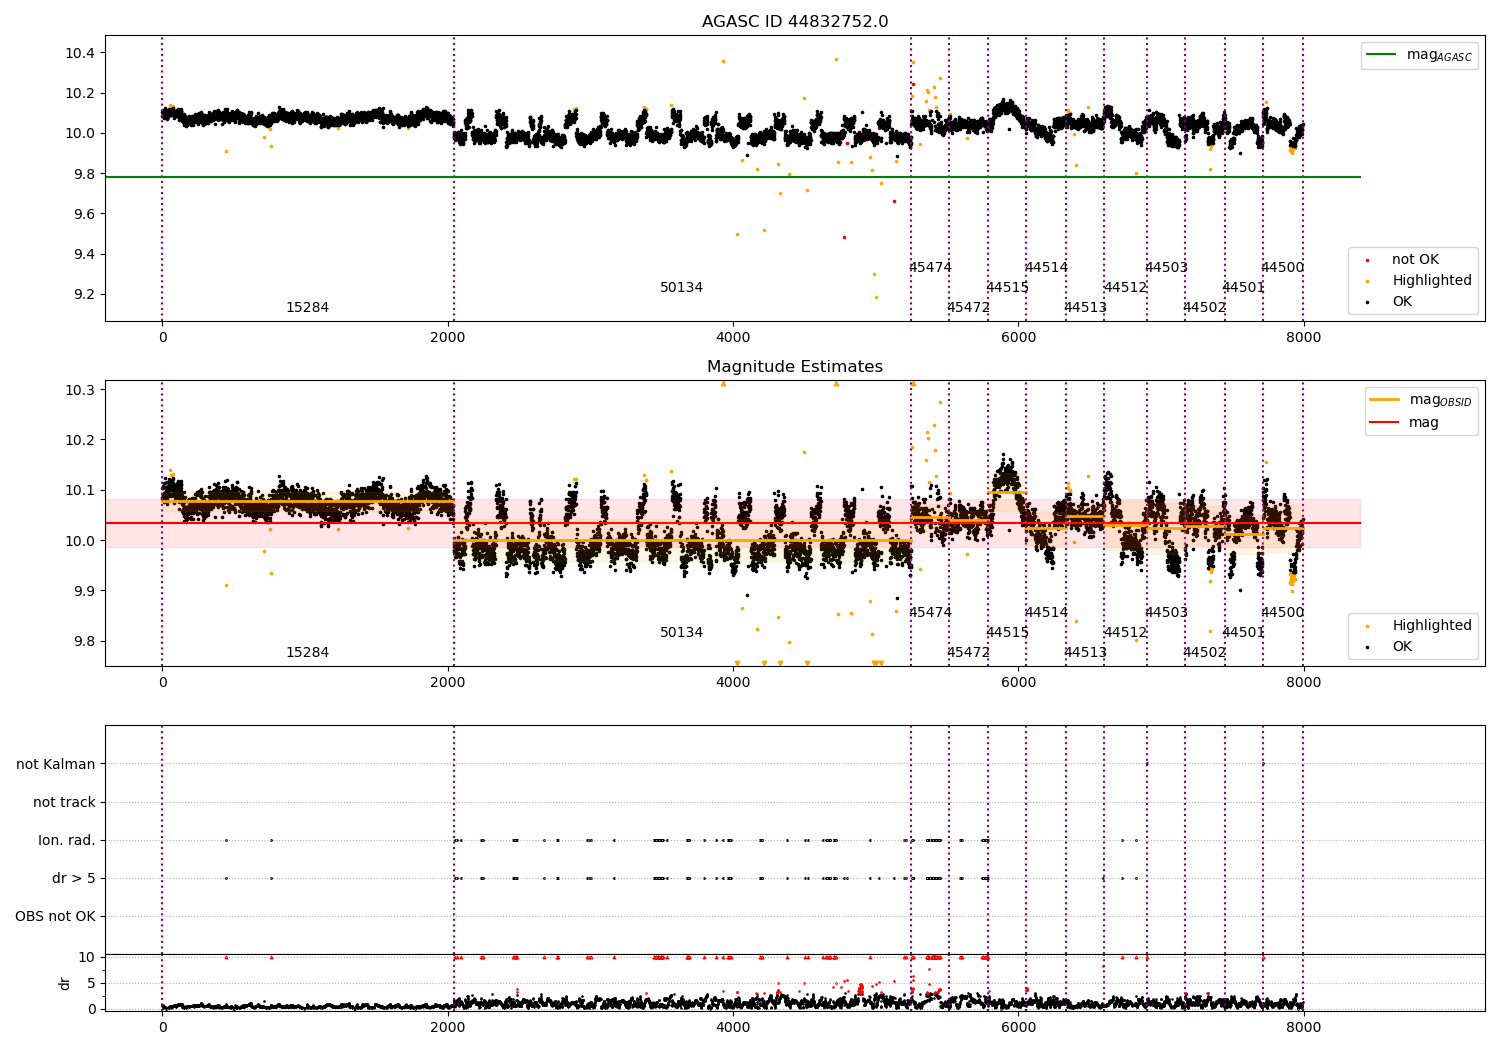This screenshot has height=1050, width=1500.
Task: Click the 10.4 tick on AGASC ID y-axis
Action: click(x=80, y=53)
